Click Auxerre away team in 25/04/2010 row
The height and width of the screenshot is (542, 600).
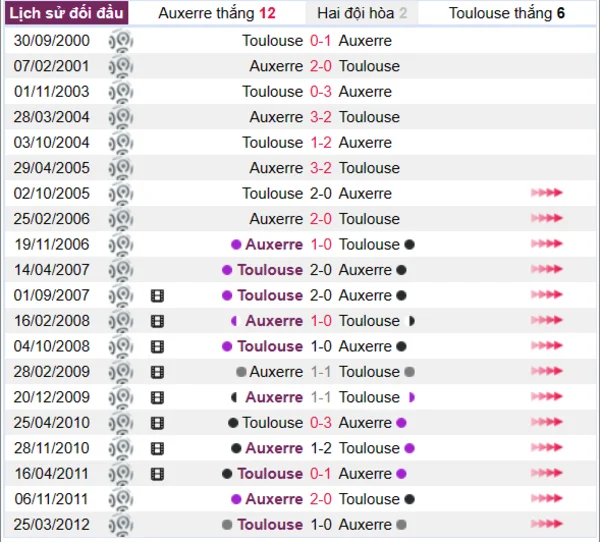[365, 423]
